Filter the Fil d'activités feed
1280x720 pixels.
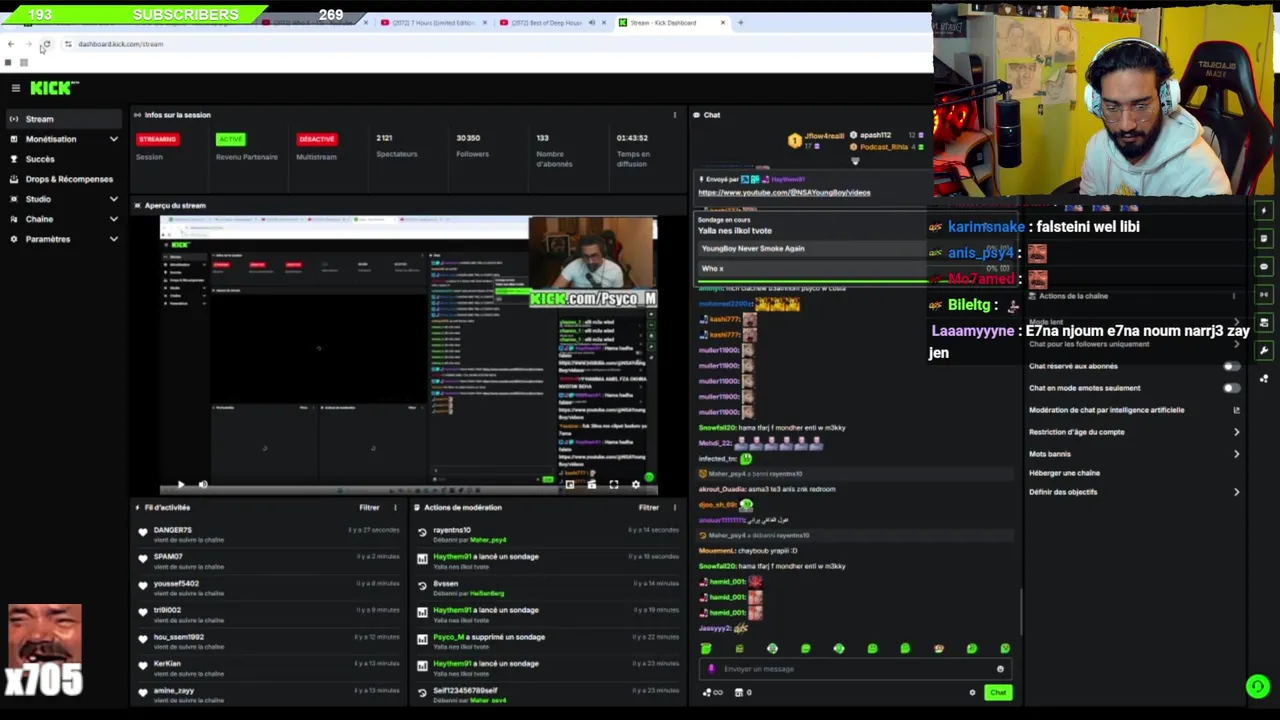tap(369, 508)
